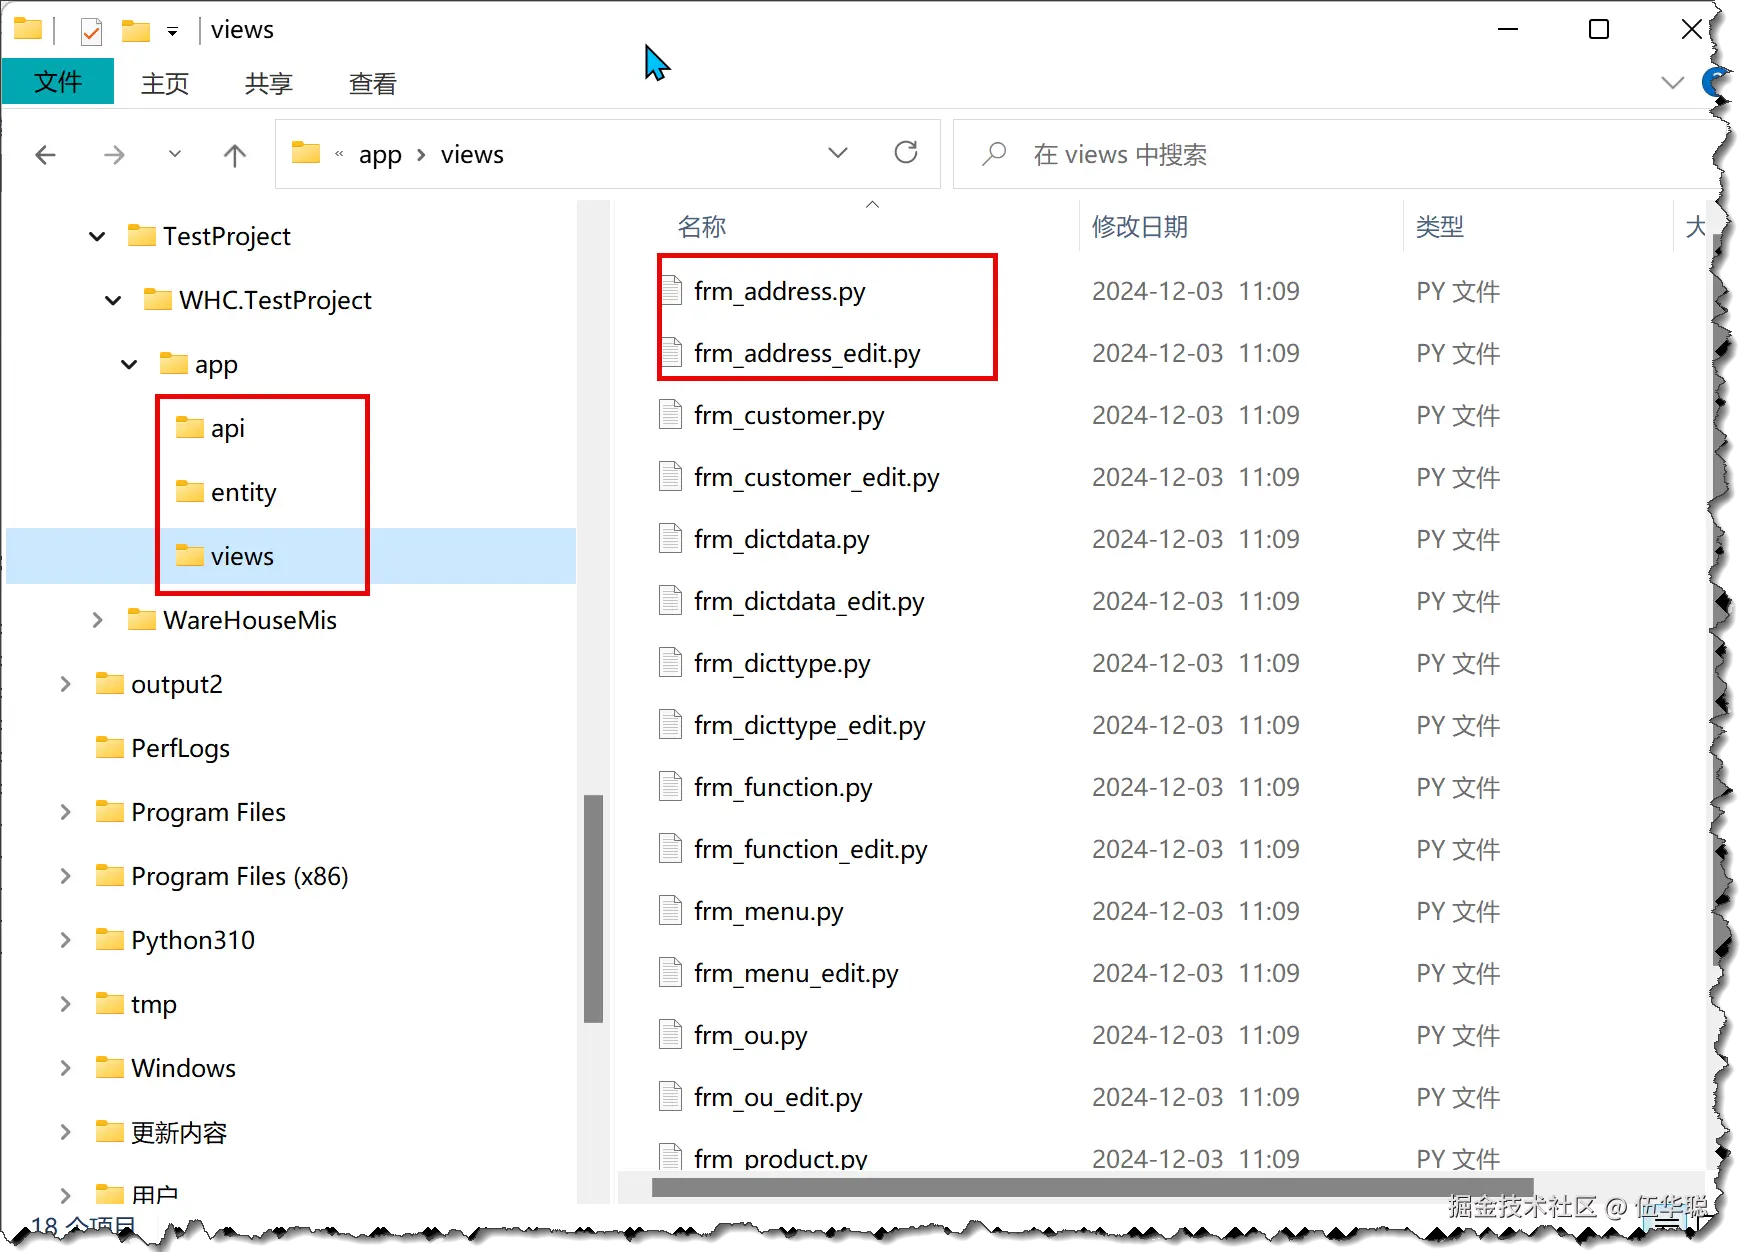Sort files by 名称 column header
Image resolution: width=1740 pixels, height=1252 pixels.
pos(702,227)
